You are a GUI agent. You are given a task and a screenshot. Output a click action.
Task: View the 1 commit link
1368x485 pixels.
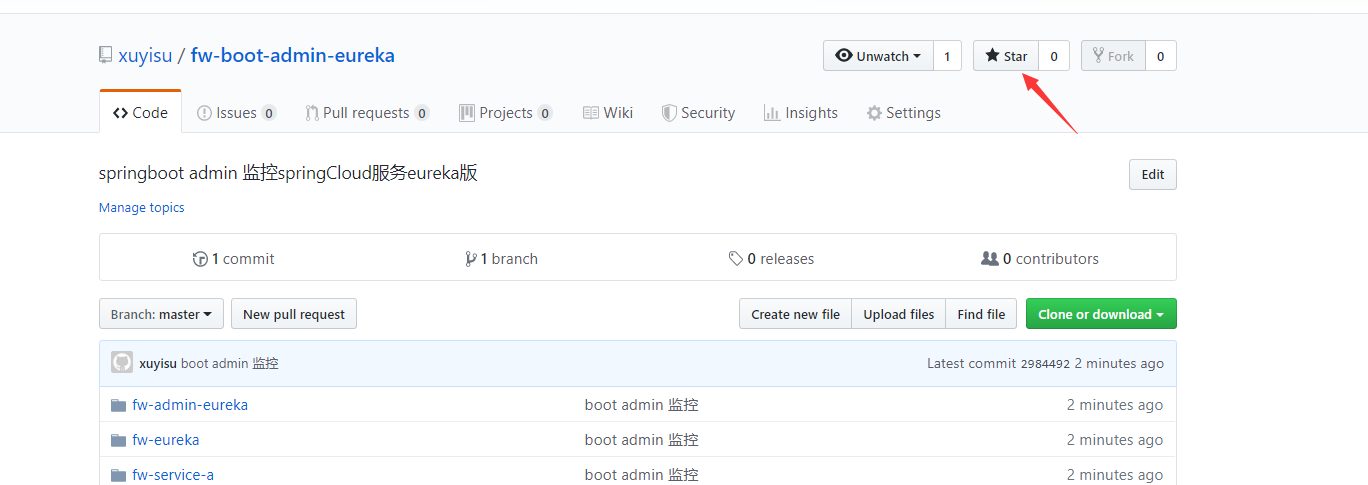point(234,259)
